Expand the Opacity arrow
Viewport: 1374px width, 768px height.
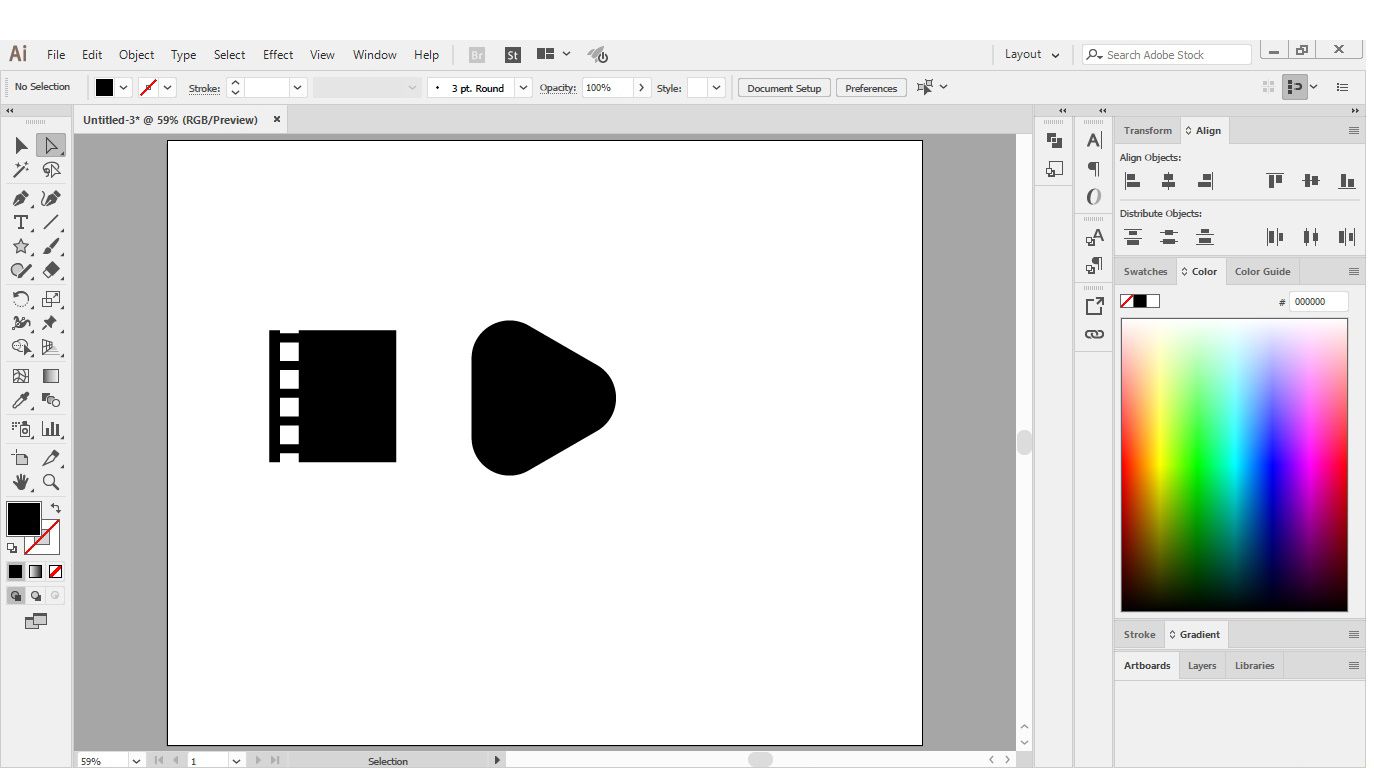coord(642,88)
